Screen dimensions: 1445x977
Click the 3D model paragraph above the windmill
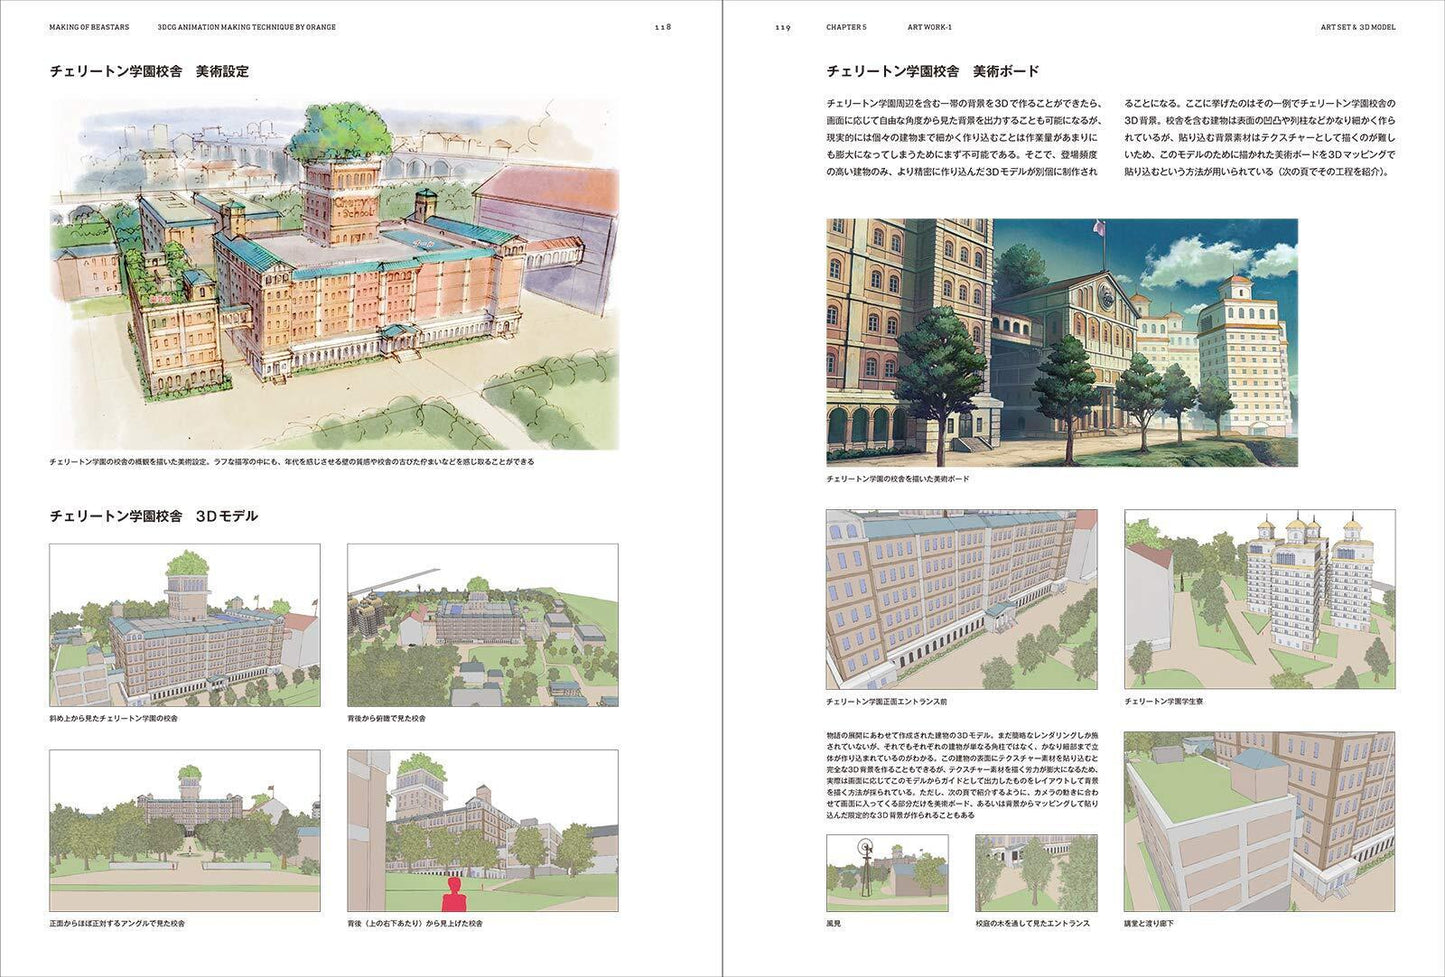click(x=963, y=775)
